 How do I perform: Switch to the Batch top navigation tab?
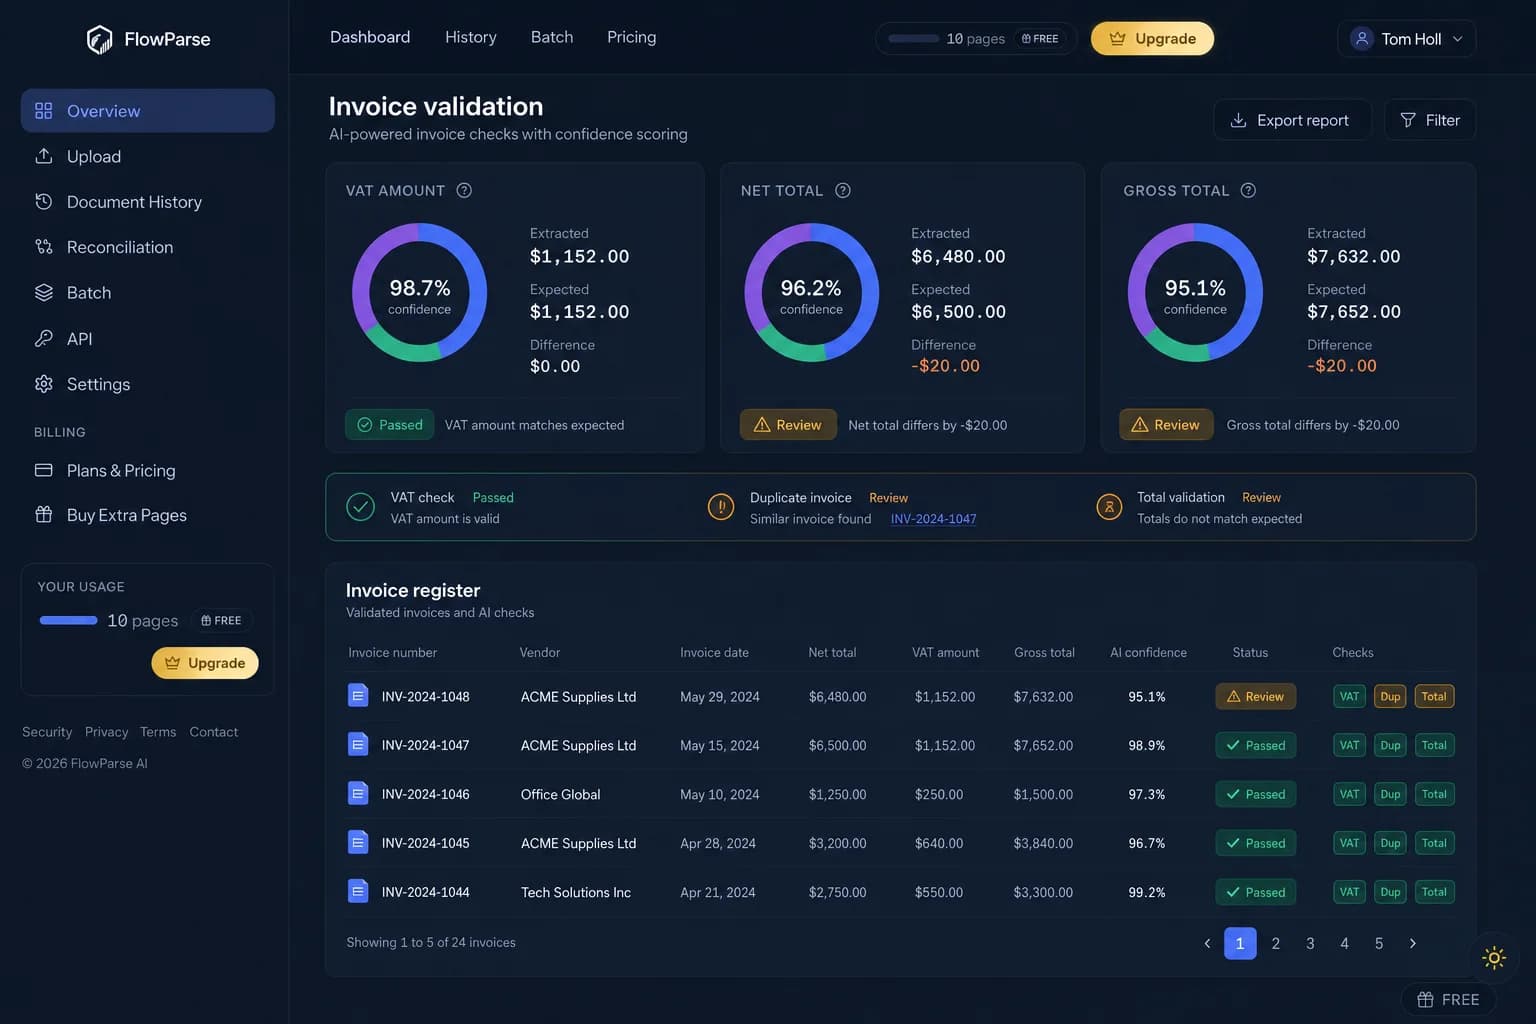[552, 37]
